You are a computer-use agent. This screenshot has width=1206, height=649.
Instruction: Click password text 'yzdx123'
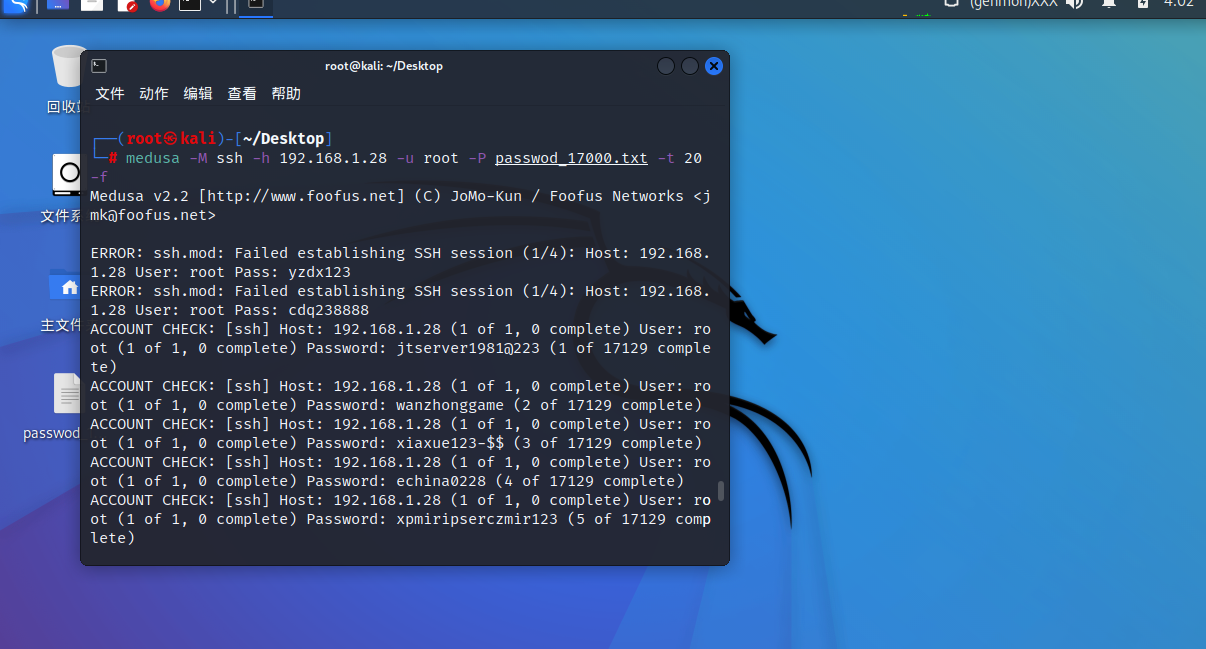tap(319, 272)
